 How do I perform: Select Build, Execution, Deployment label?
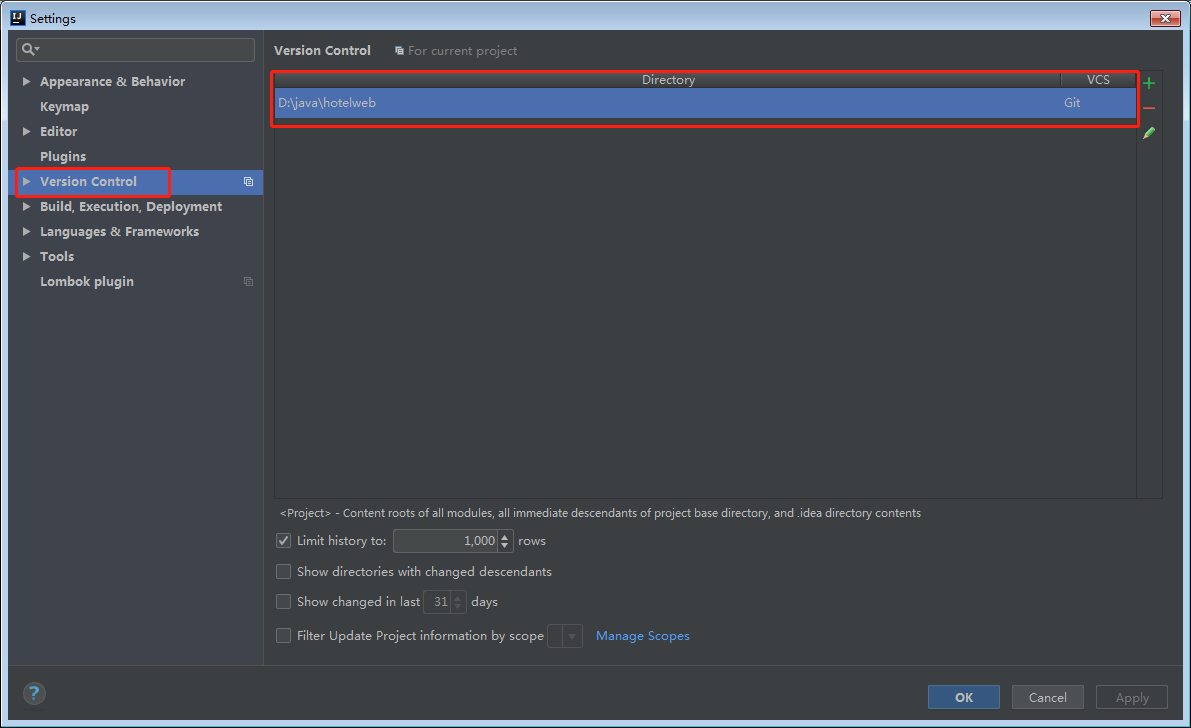pos(131,207)
